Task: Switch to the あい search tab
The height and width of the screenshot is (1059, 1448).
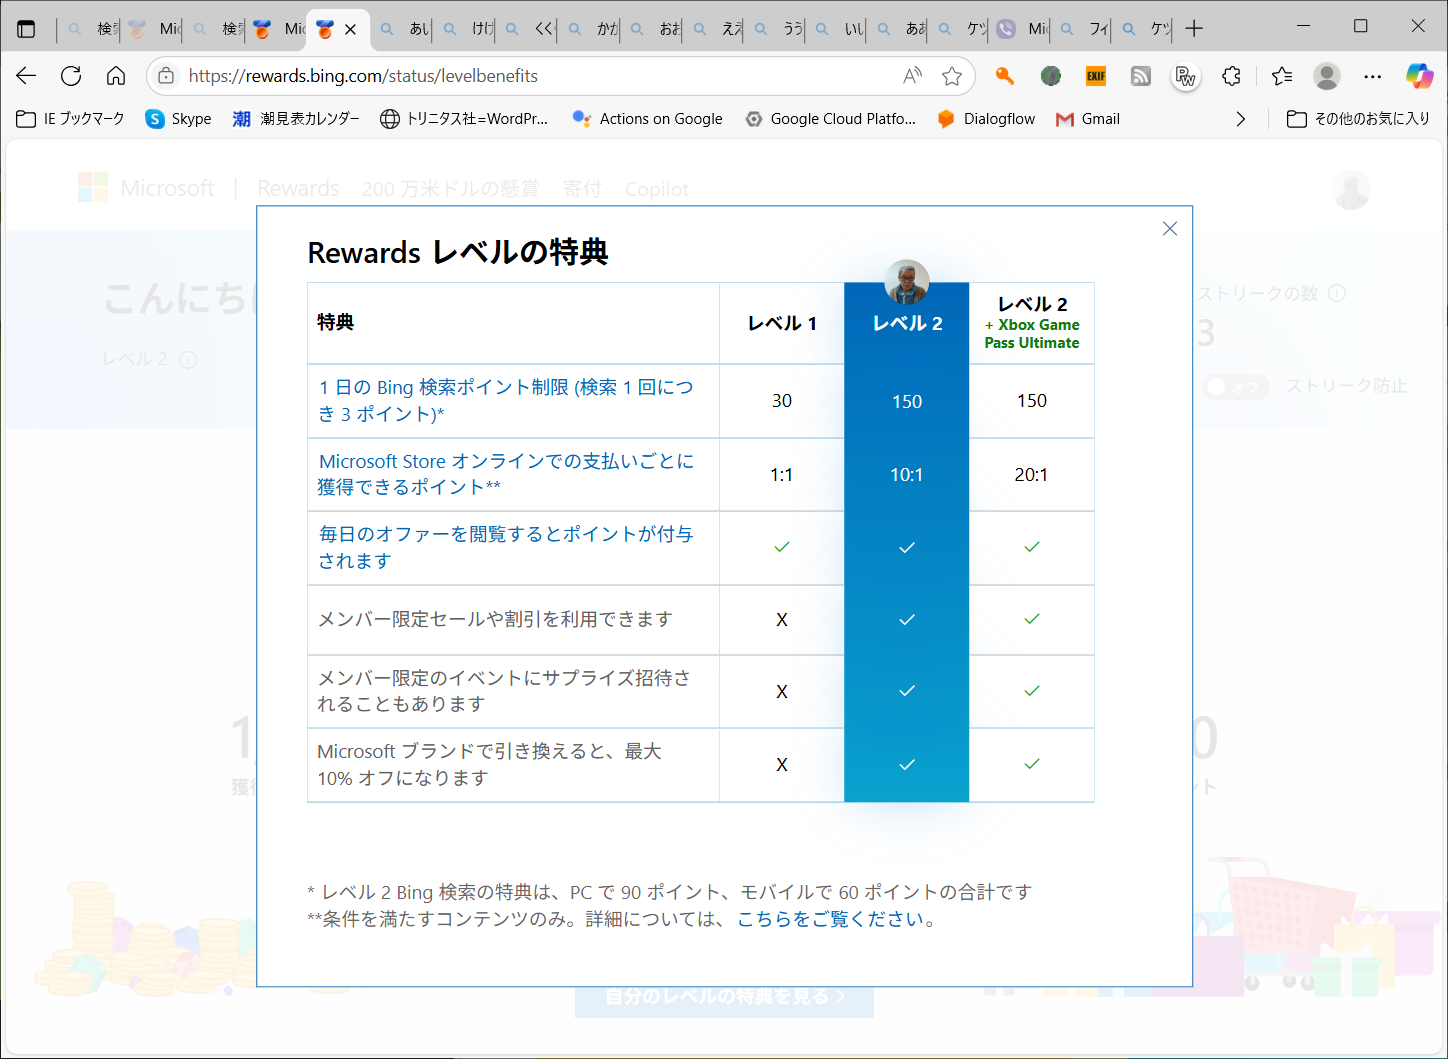Action: pos(404,29)
